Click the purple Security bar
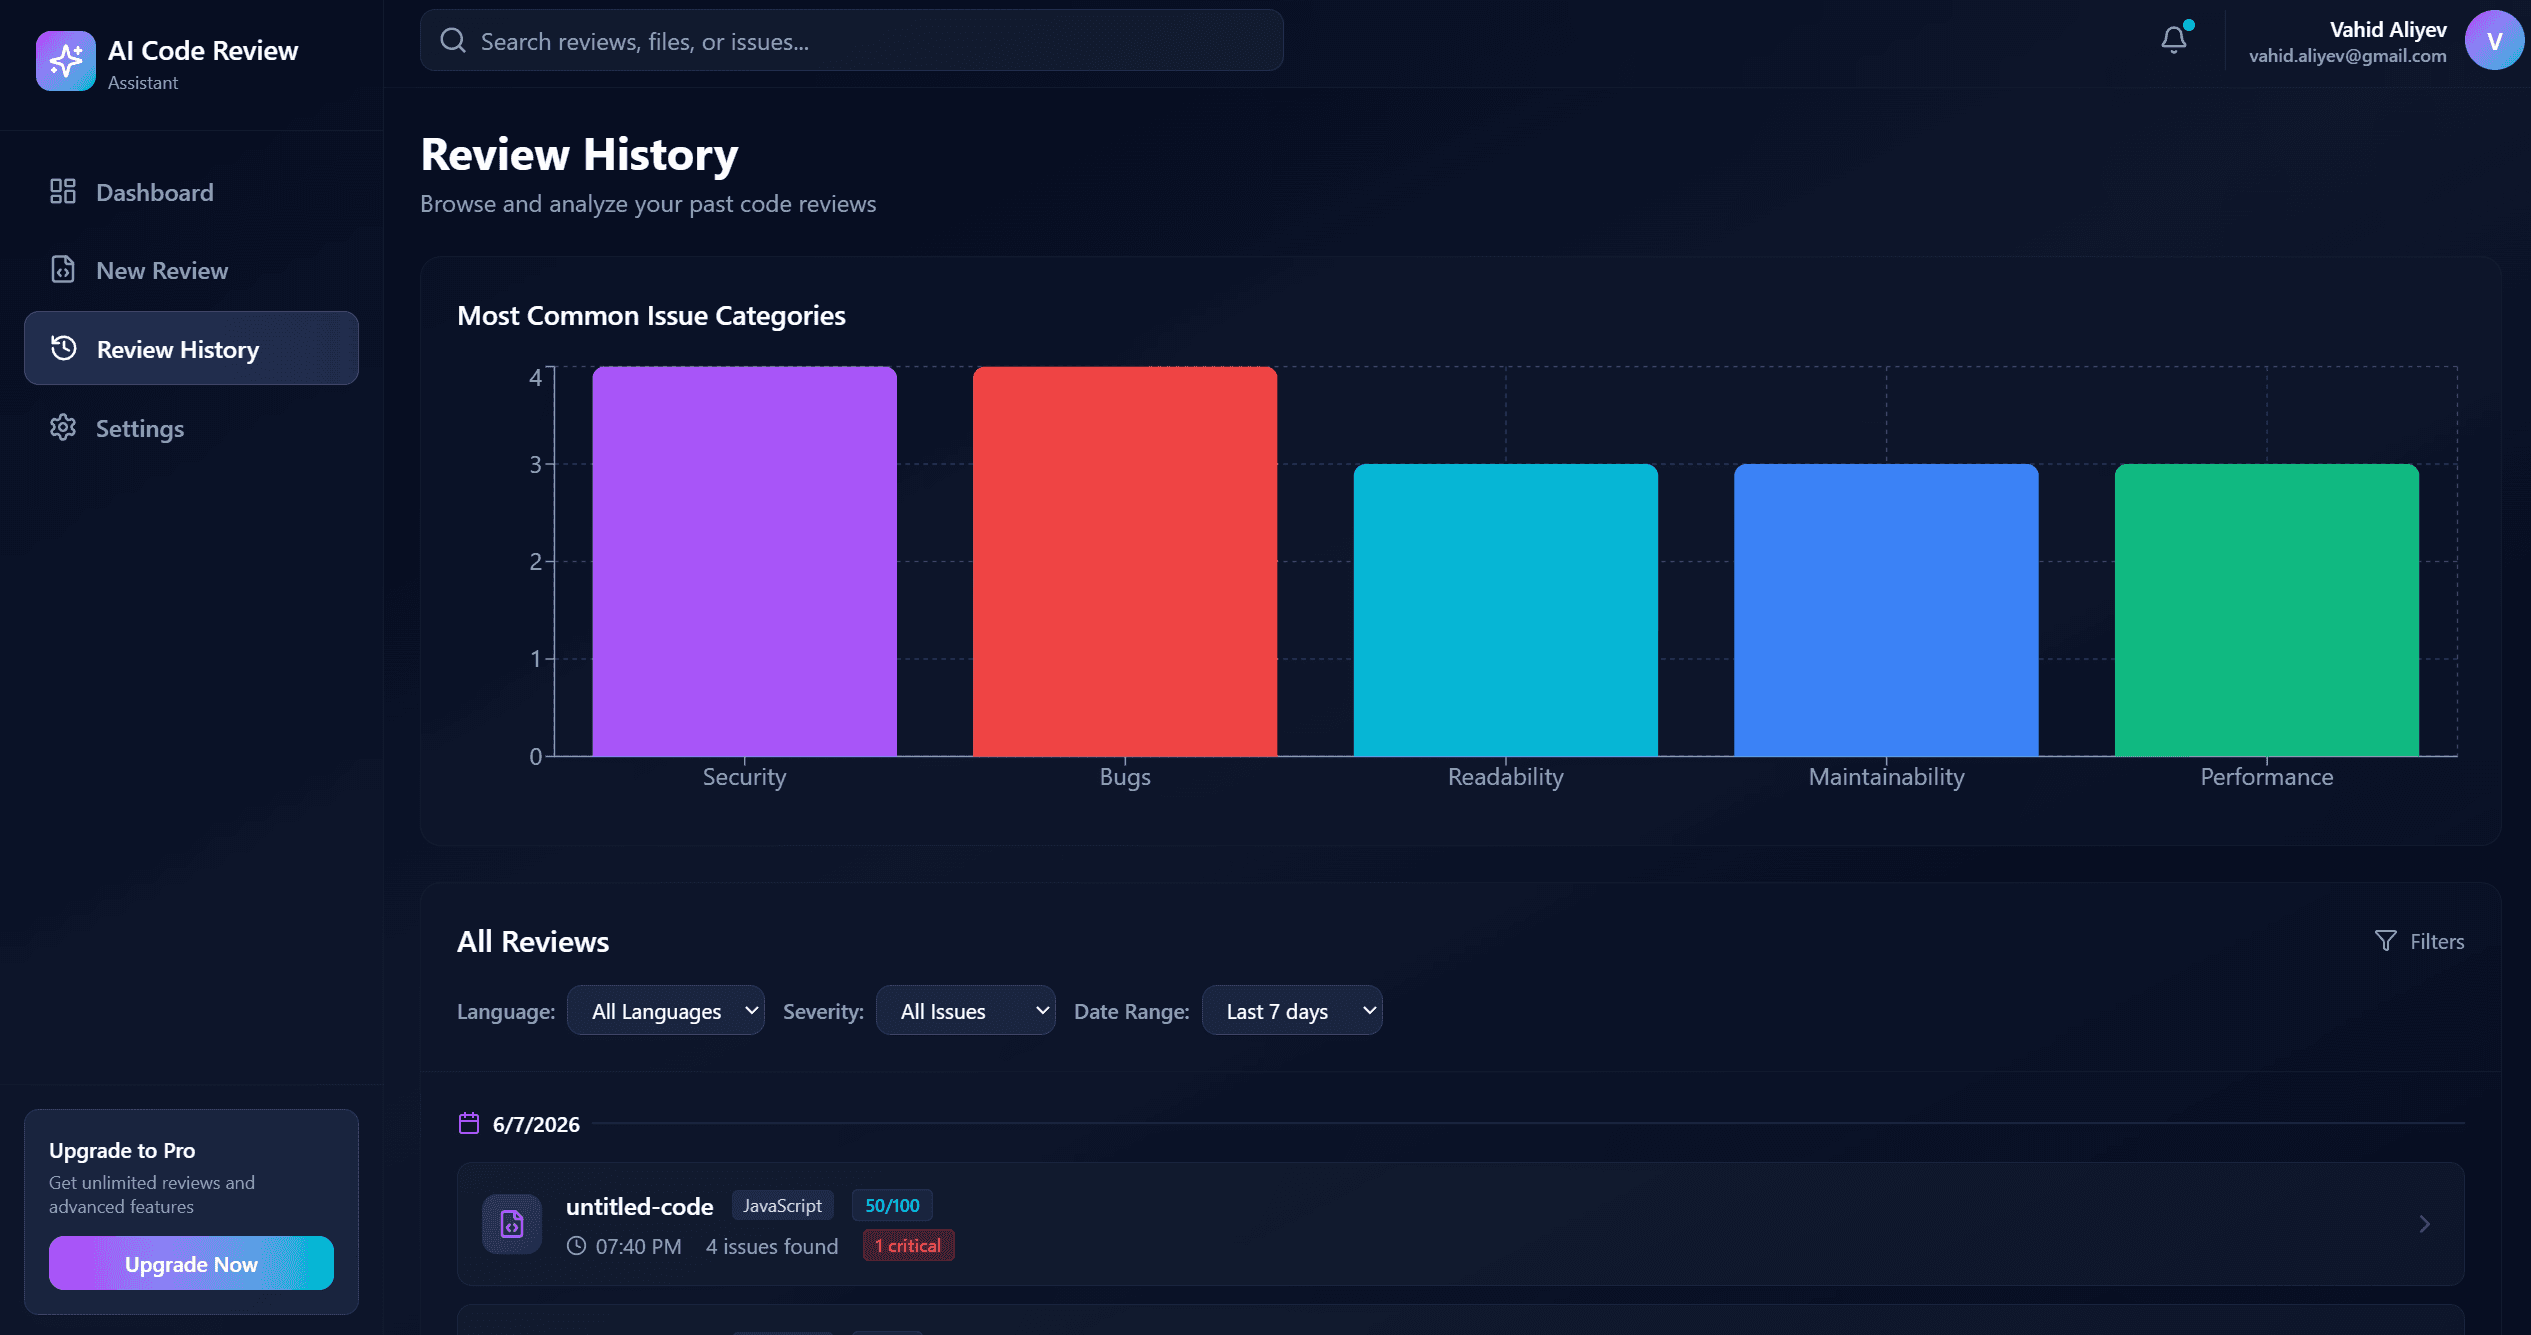Screen dimensions: 2531x1335 click(744, 561)
